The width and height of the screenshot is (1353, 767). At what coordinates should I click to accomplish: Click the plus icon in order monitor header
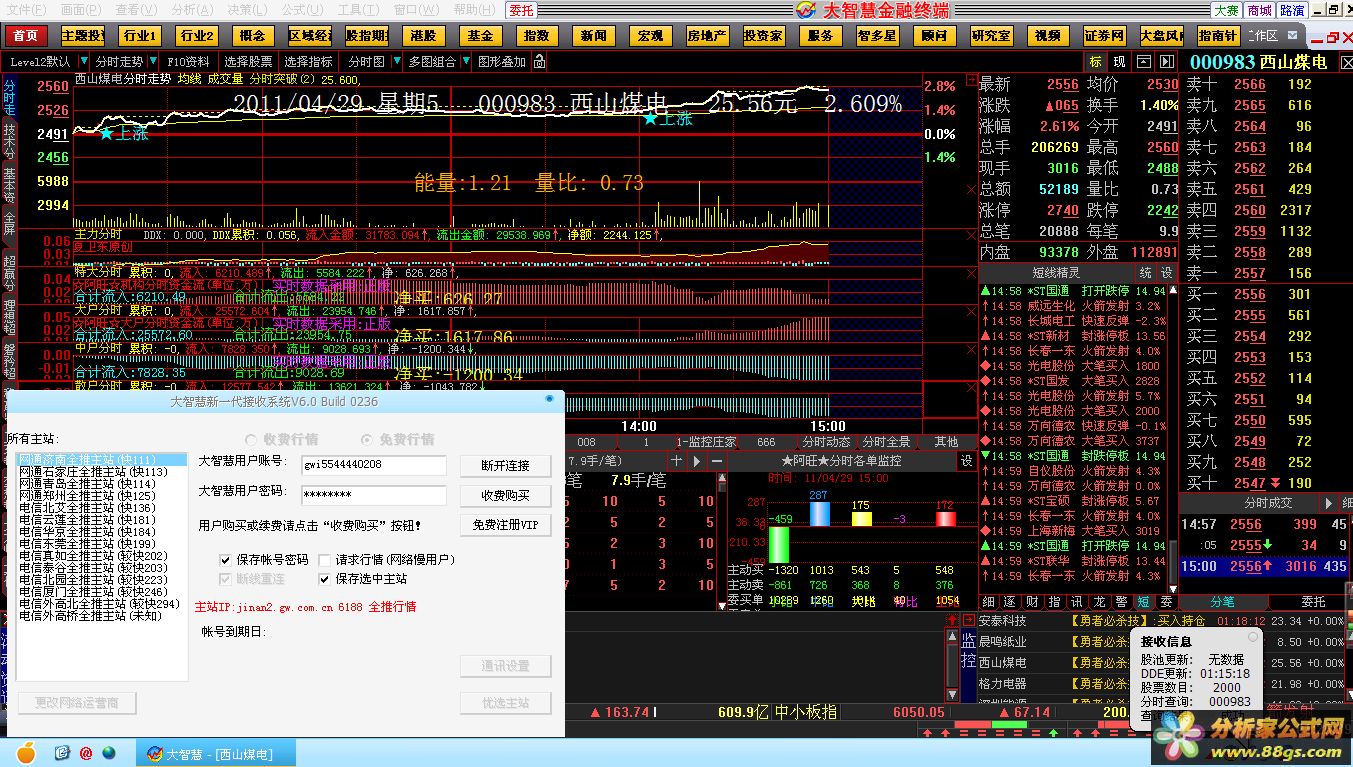(x=677, y=461)
